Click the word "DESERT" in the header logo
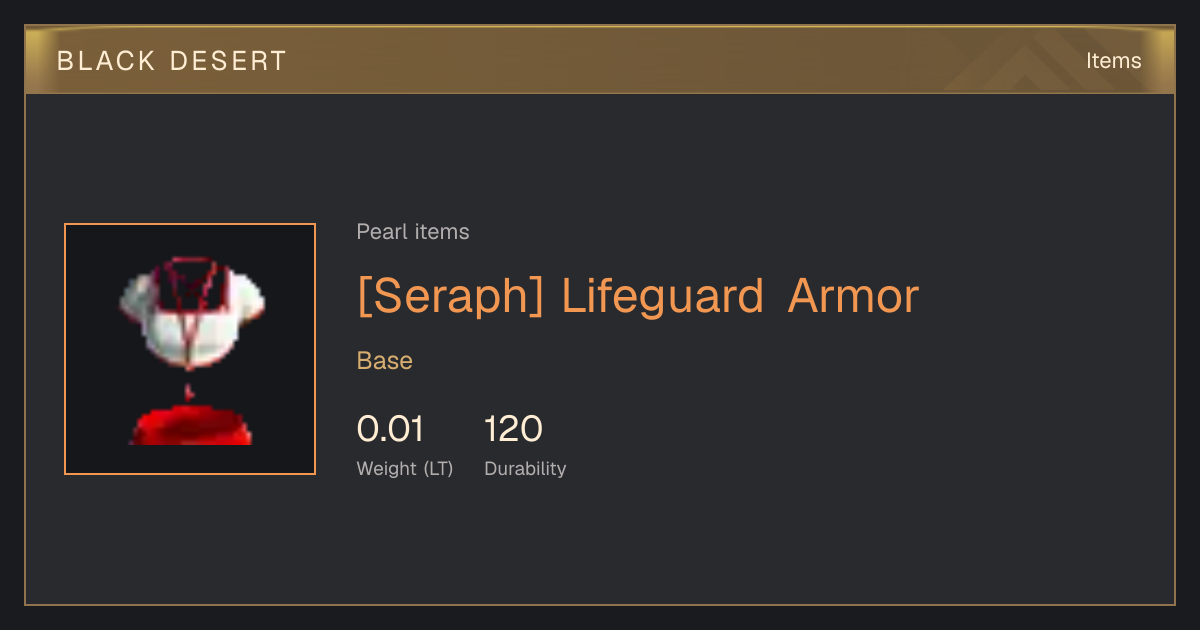 point(228,61)
